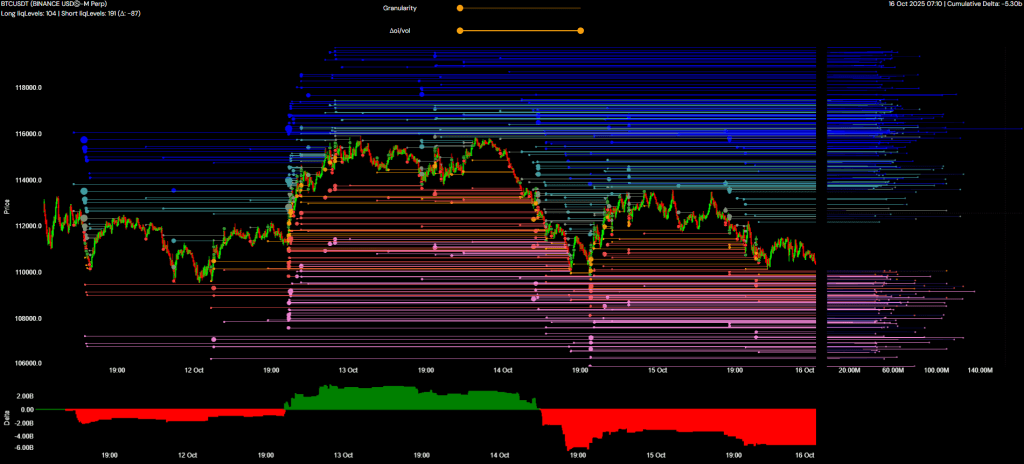
Task: Click the Long liqLevels and Short liqLevels readout
Action: pos(70,12)
